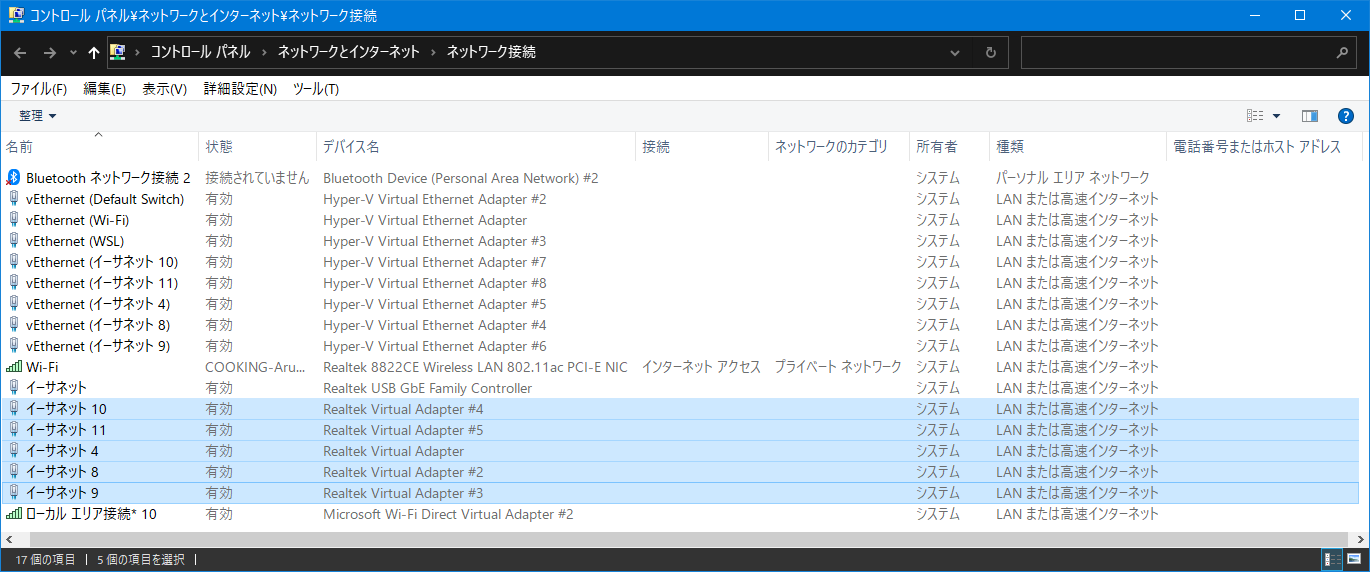This screenshot has height=572, width=1370.
Task: Click the プライベート ネットワーク cell
Action: tap(838, 367)
